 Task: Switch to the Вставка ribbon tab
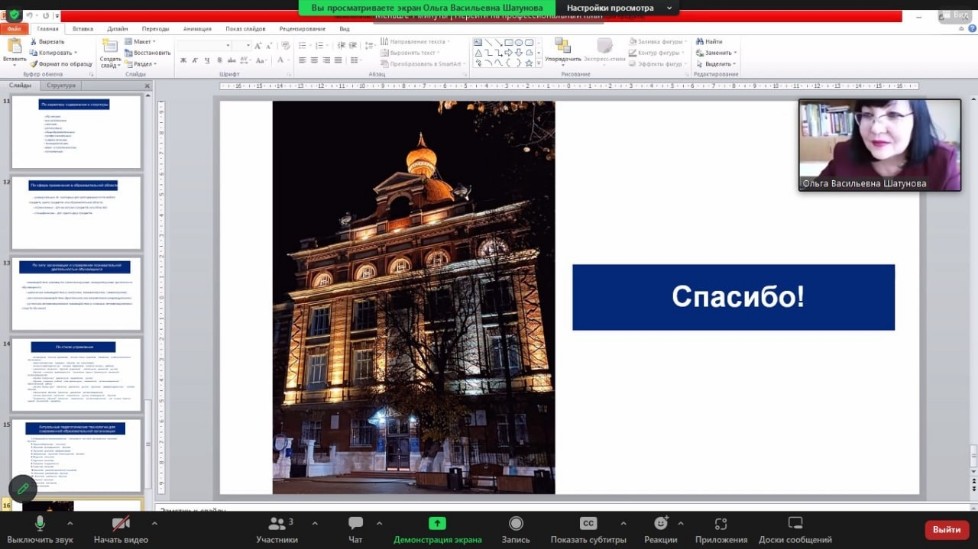[83, 29]
